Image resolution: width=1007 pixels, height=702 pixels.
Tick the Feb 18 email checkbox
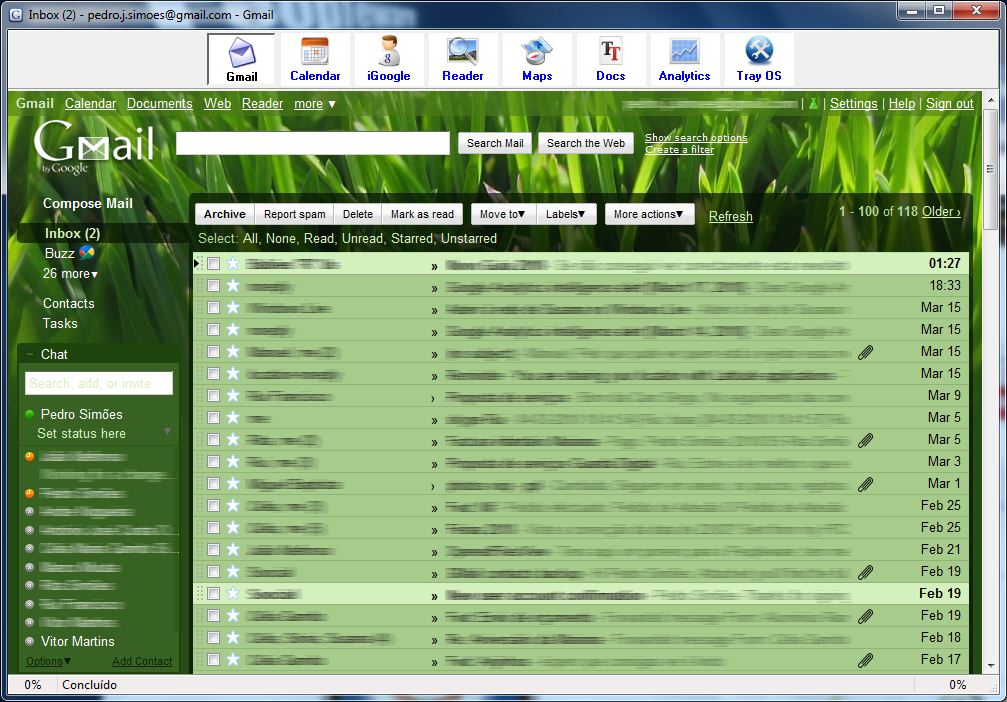213,637
